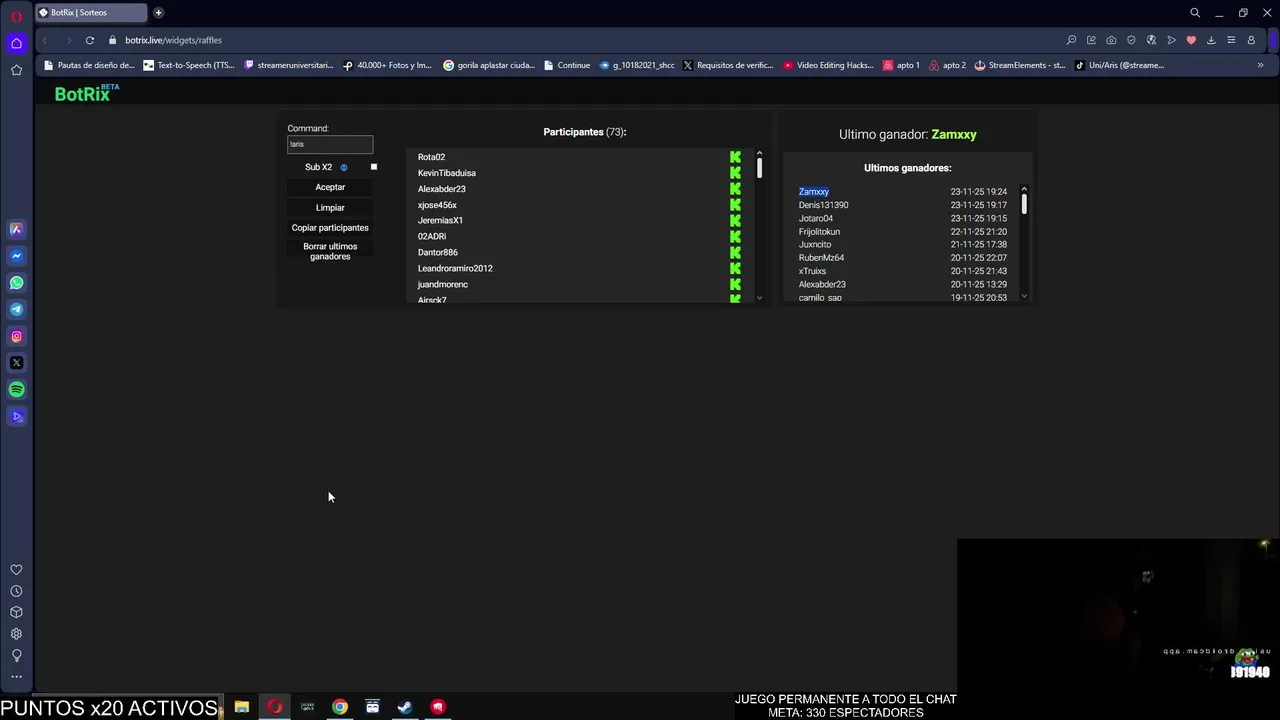Click the Limpiar button
Screen dimensions: 1280x720
[x=330, y=207]
